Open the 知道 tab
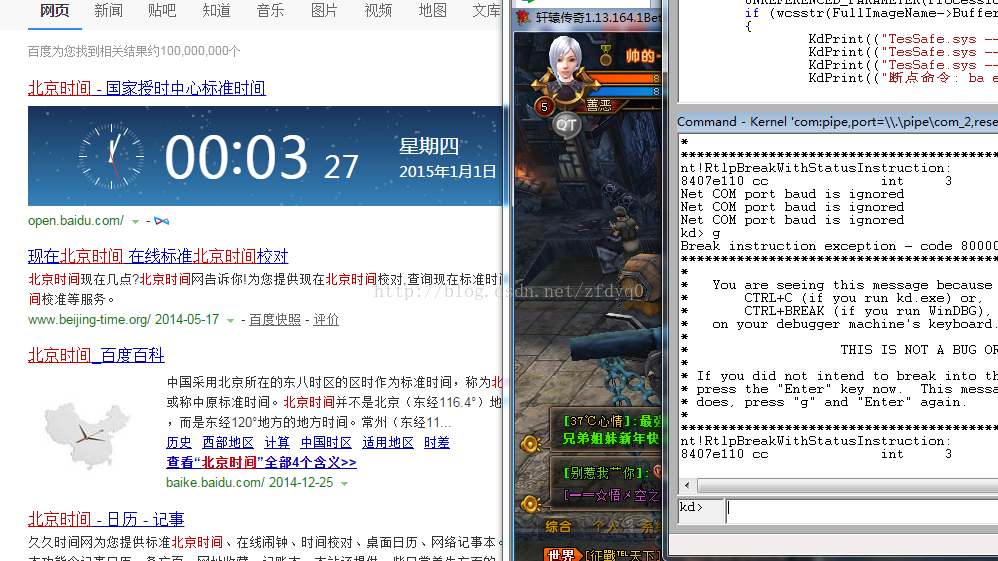 pyautogui.click(x=216, y=11)
